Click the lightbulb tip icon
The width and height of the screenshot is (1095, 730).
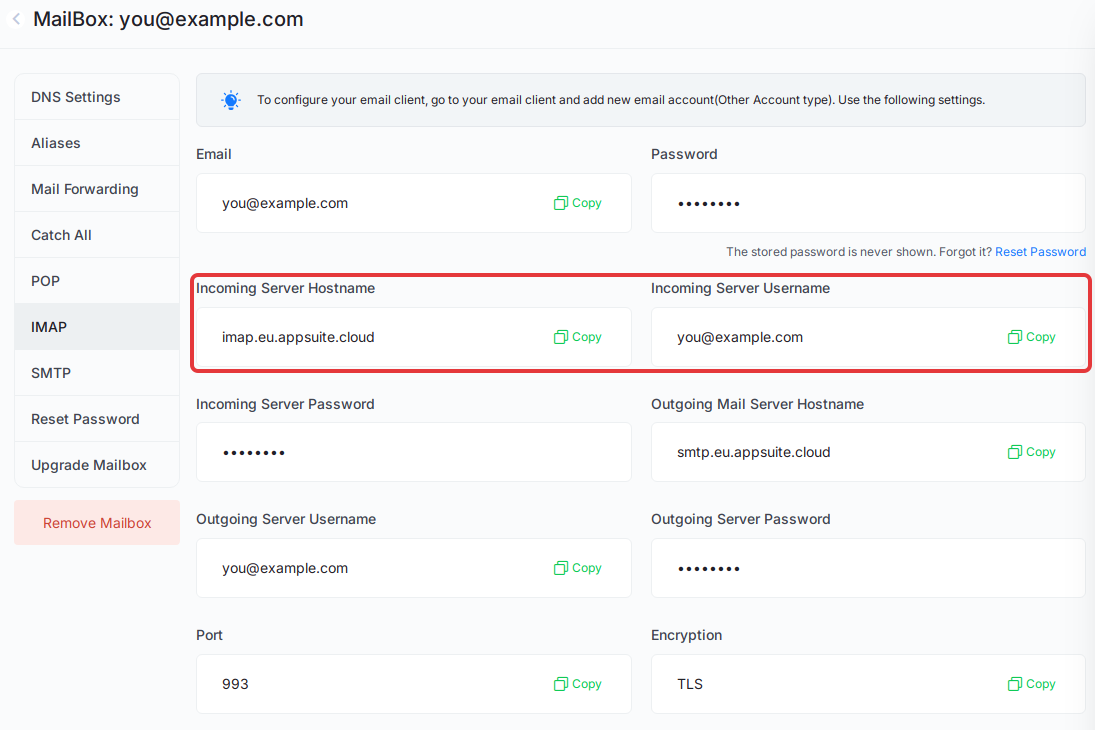[231, 100]
